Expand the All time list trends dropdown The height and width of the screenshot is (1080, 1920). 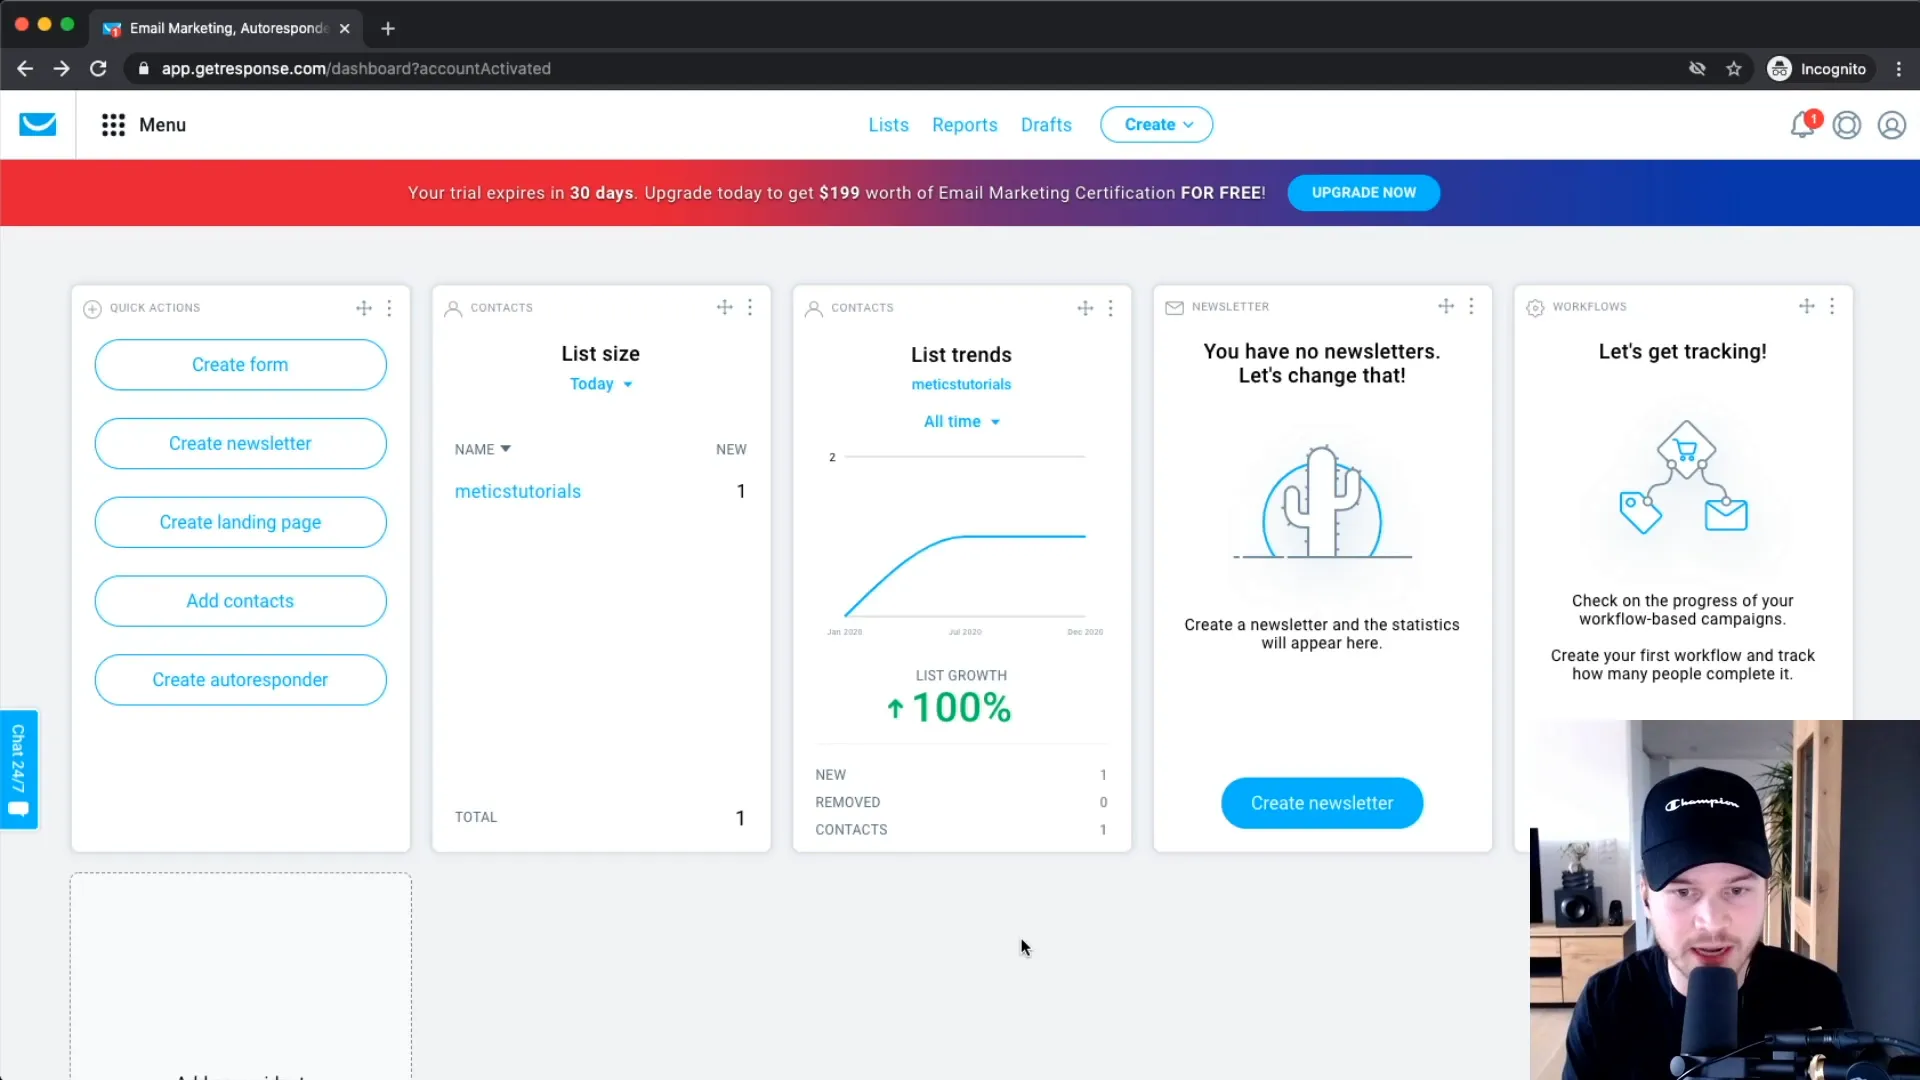coord(961,421)
